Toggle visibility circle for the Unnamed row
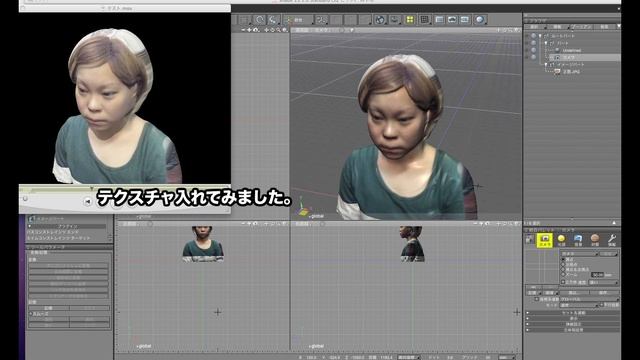 pos(533,50)
